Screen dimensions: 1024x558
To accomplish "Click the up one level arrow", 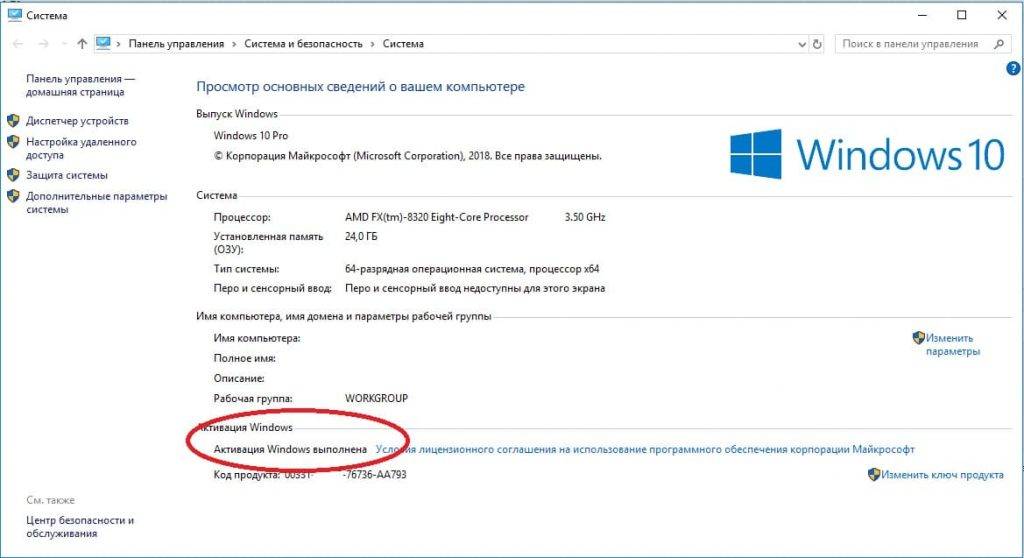I will [82, 44].
